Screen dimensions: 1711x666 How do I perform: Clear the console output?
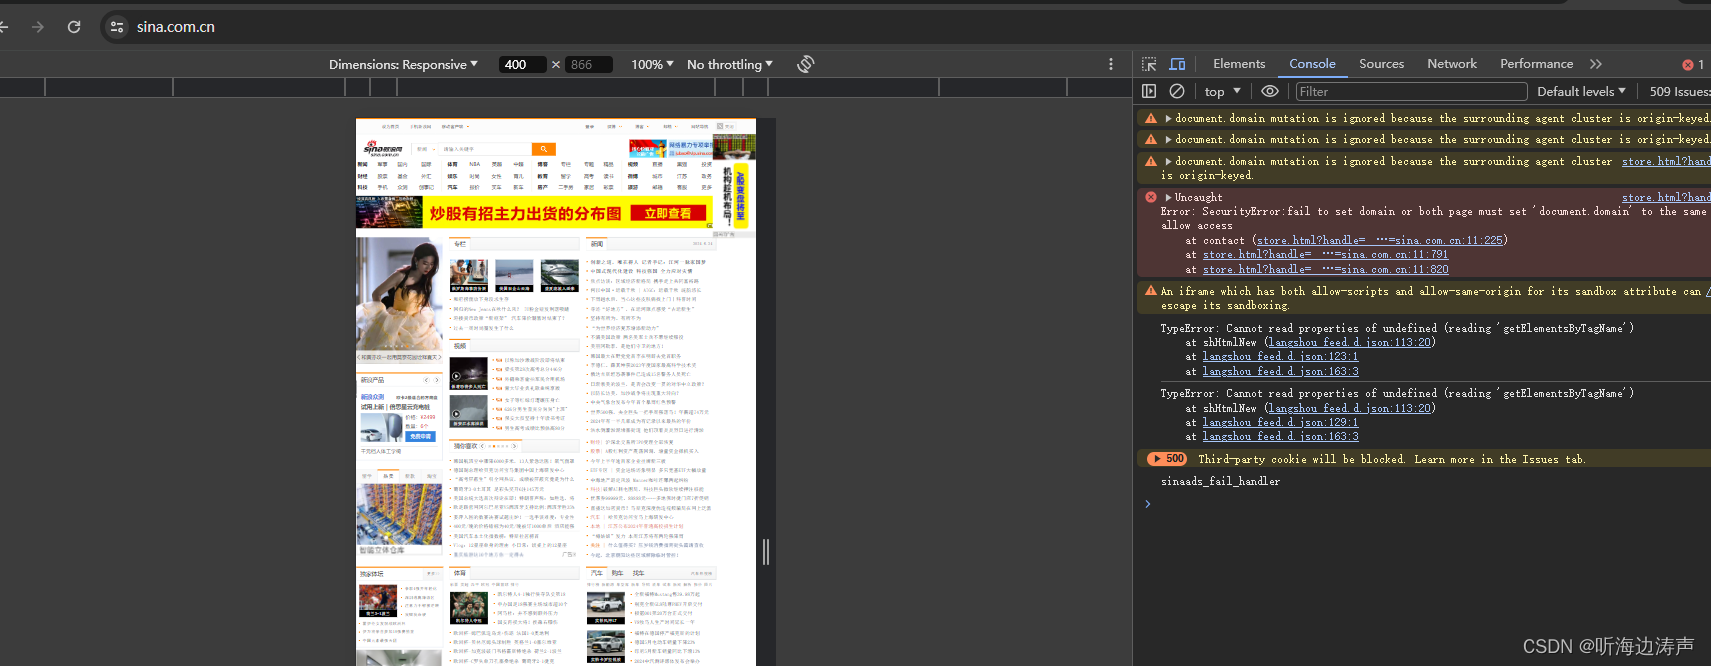[x=1177, y=91]
